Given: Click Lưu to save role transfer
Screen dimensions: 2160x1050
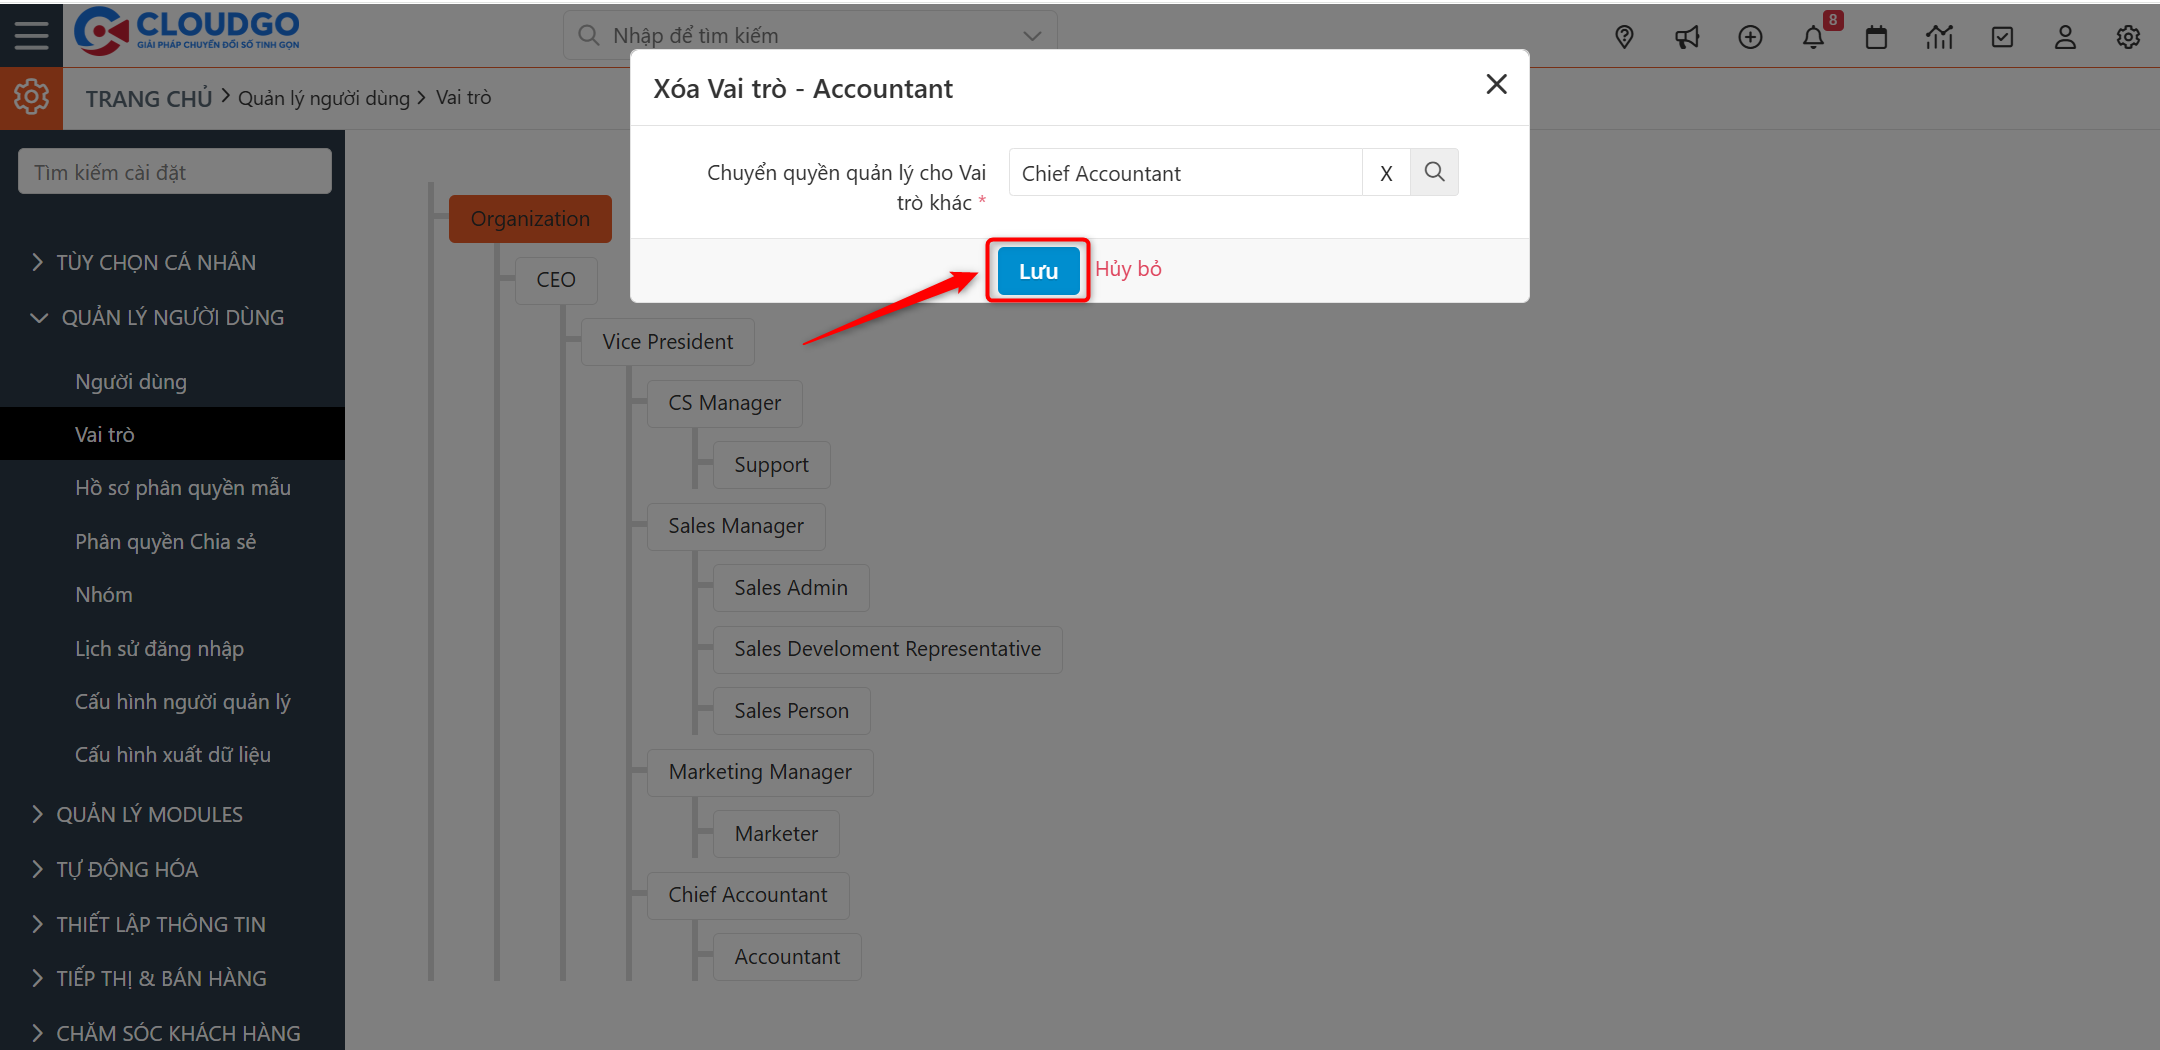Looking at the screenshot, I should coord(1037,271).
